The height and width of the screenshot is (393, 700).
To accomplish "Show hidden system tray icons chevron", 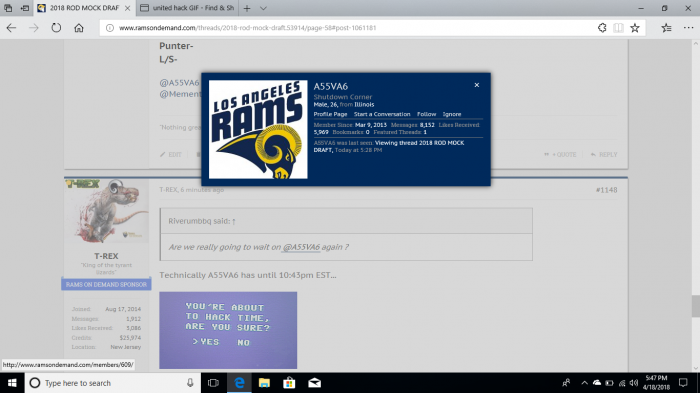I will click(584, 383).
